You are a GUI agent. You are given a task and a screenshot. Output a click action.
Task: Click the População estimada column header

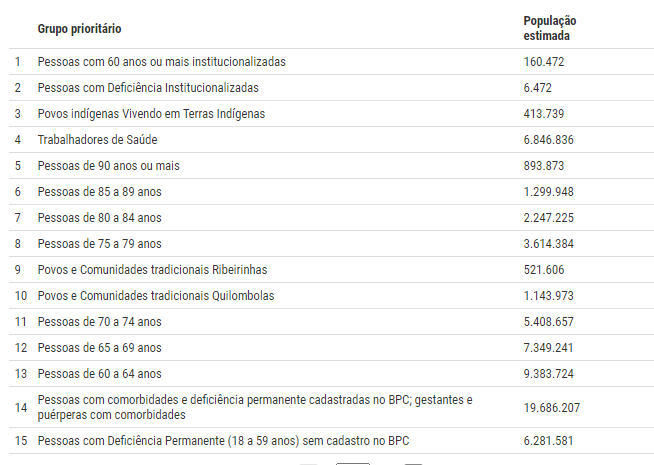[x=550, y=28]
